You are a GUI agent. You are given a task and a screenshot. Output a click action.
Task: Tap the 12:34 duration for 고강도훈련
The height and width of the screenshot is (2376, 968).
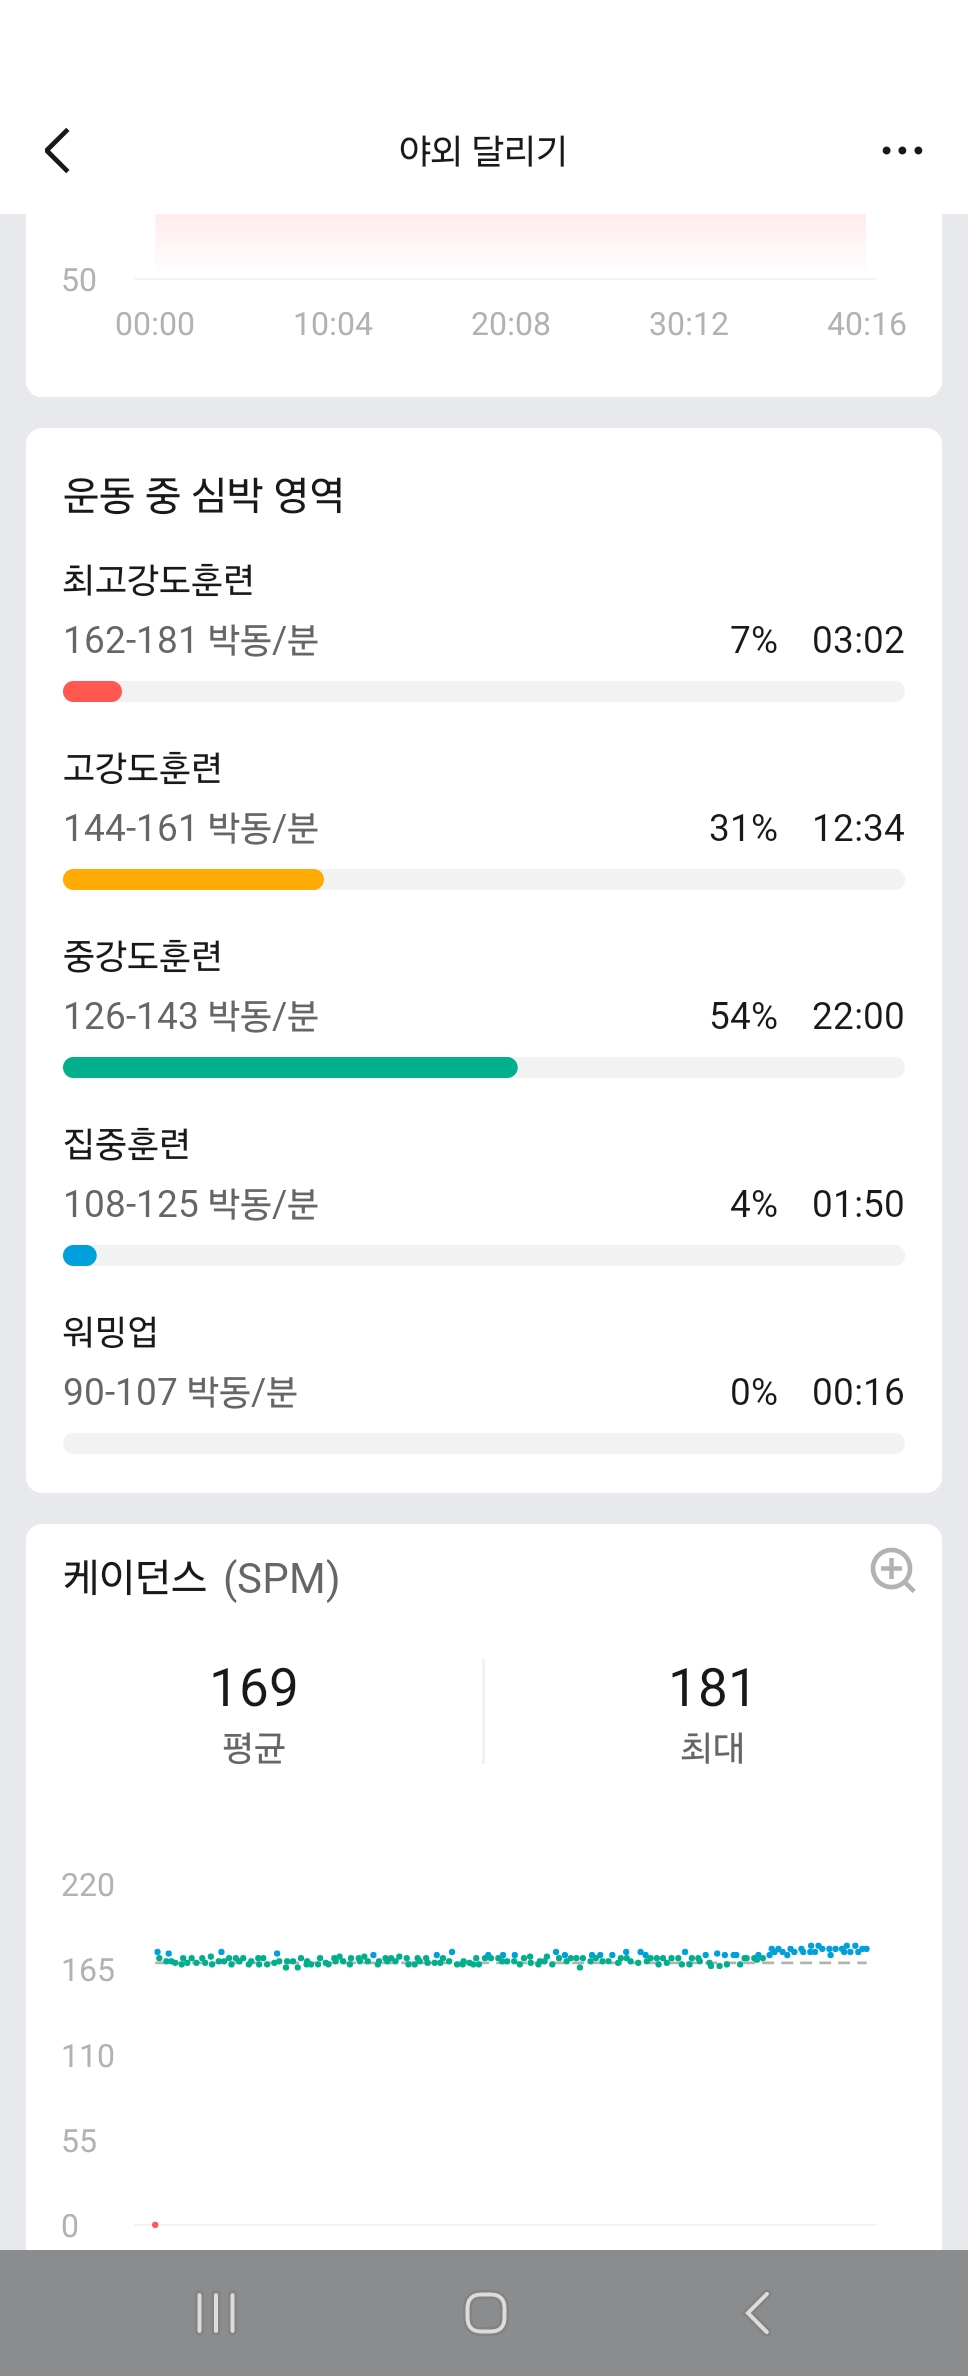point(857,828)
